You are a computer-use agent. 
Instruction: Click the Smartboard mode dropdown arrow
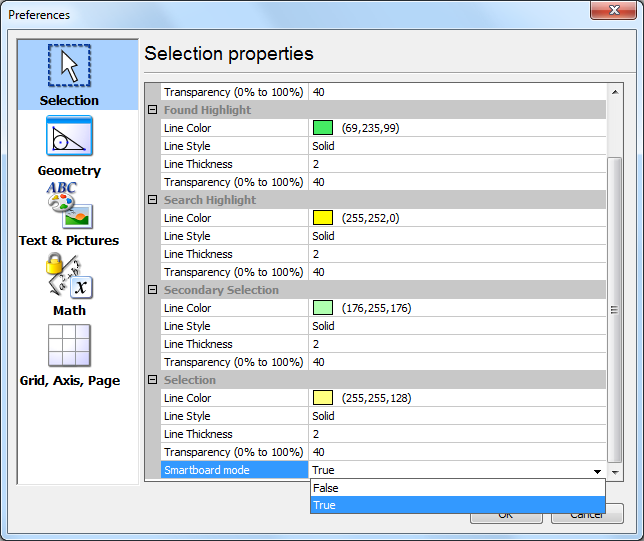point(597,470)
